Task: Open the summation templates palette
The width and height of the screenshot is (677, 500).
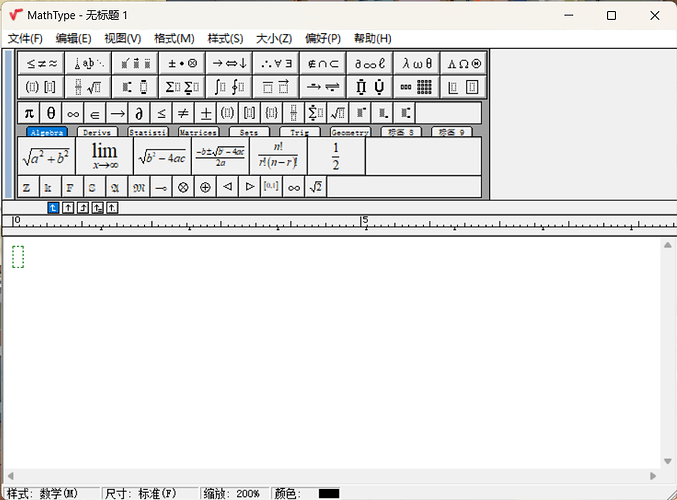Action: point(182,87)
